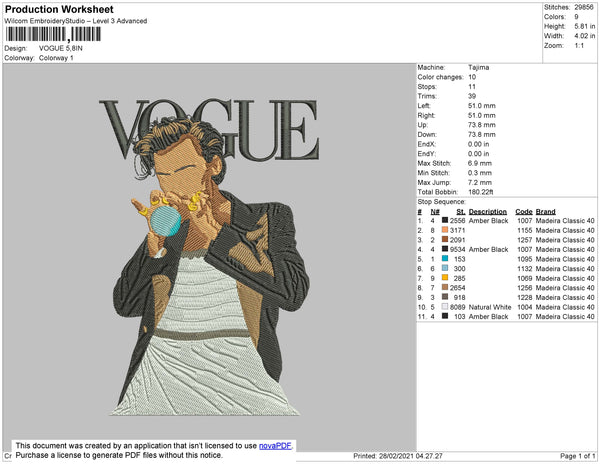Click the yellow swatch for code 1069
The height and width of the screenshot is (464, 600).
[x=445, y=278]
